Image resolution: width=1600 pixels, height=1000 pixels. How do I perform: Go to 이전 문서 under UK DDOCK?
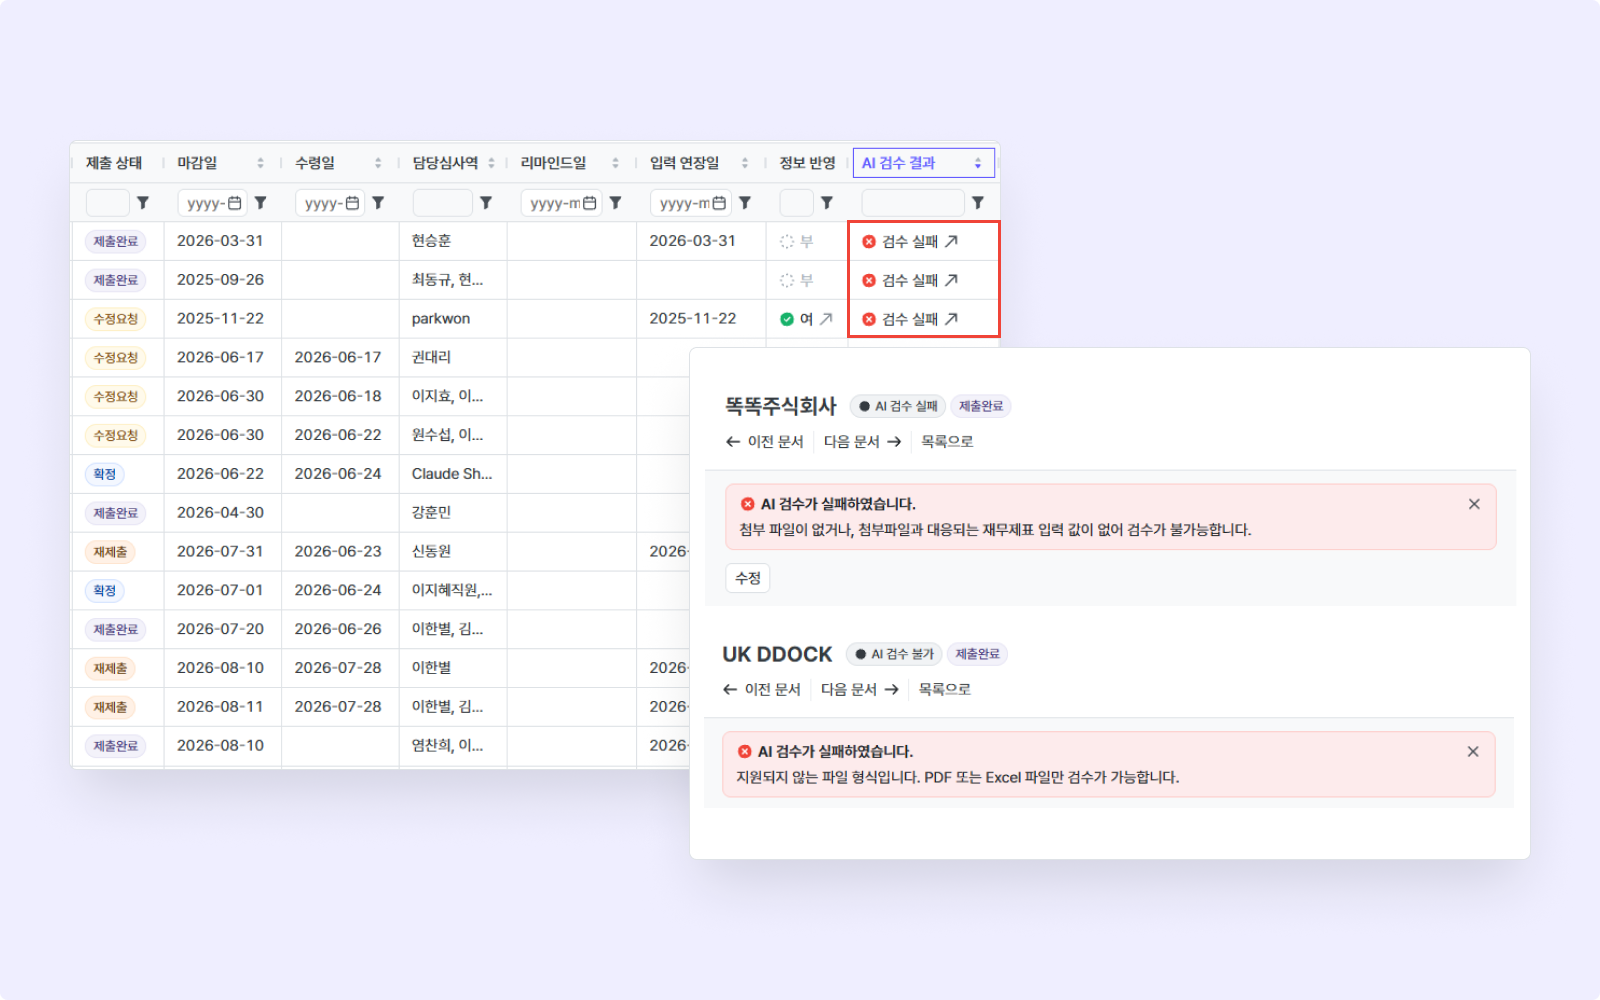(x=762, y=689)
